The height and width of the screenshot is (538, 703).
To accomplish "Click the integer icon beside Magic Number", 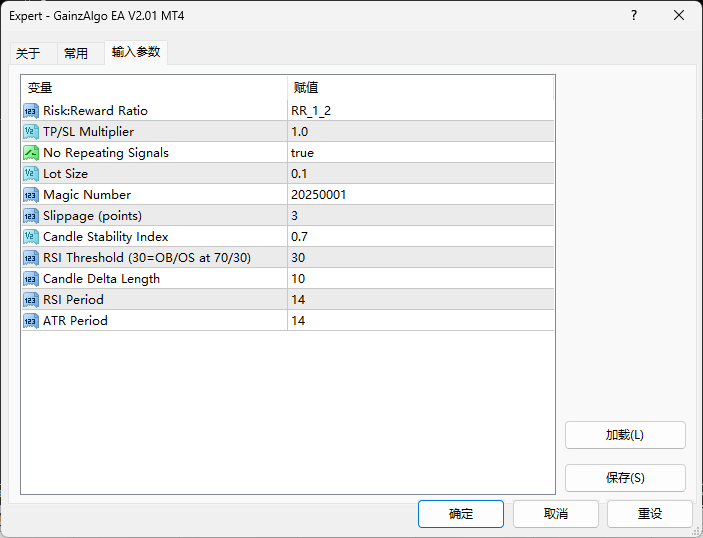I will point(31,195).
